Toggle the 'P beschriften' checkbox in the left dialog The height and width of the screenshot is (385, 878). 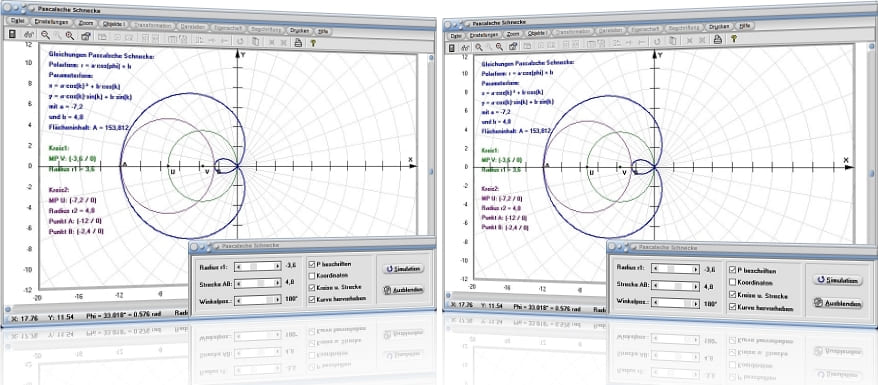click(x=311, y=263)
